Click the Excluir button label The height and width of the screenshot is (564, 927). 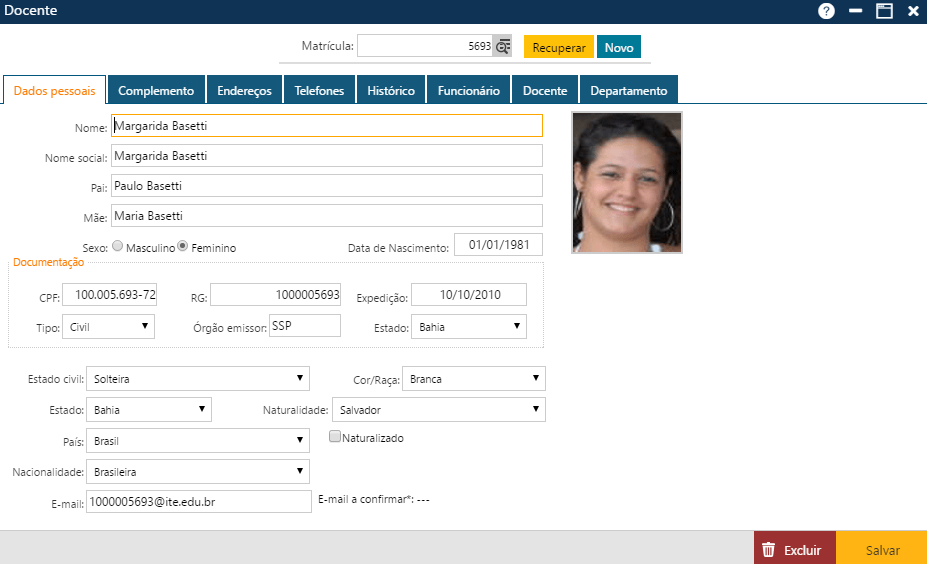(x=802, y=550)
